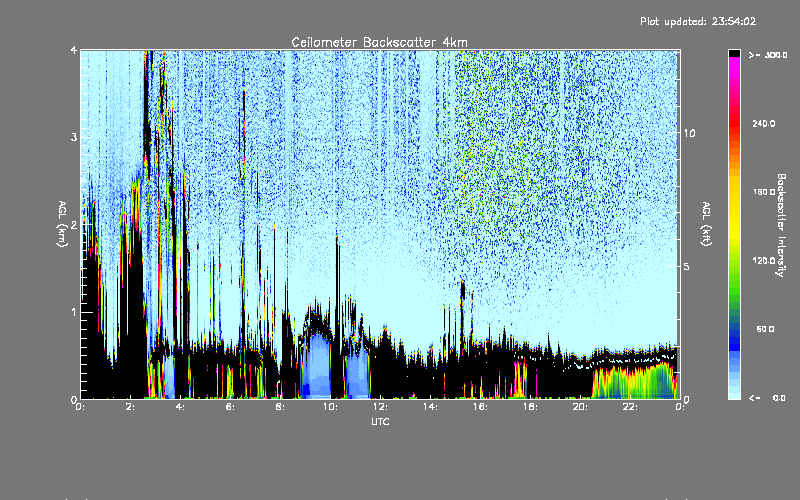
Task: Click the '240.0' colorbar value
Action: tap(764, 123)
